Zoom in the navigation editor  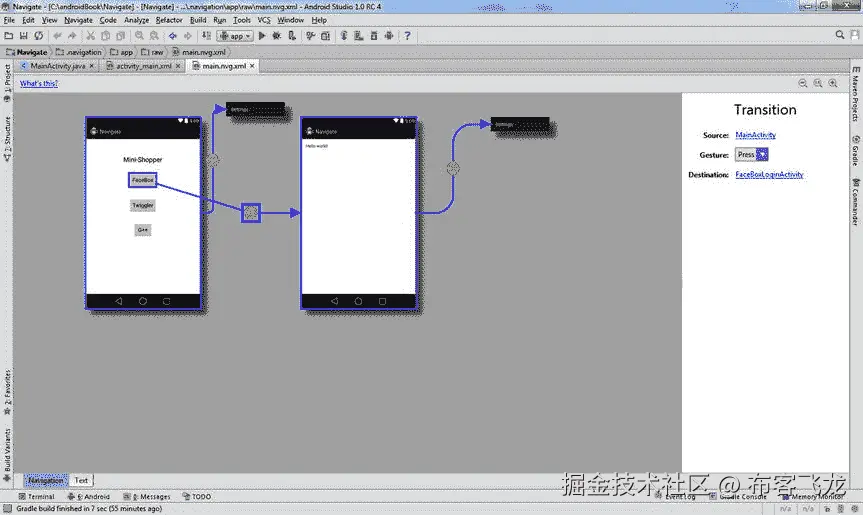833,83
